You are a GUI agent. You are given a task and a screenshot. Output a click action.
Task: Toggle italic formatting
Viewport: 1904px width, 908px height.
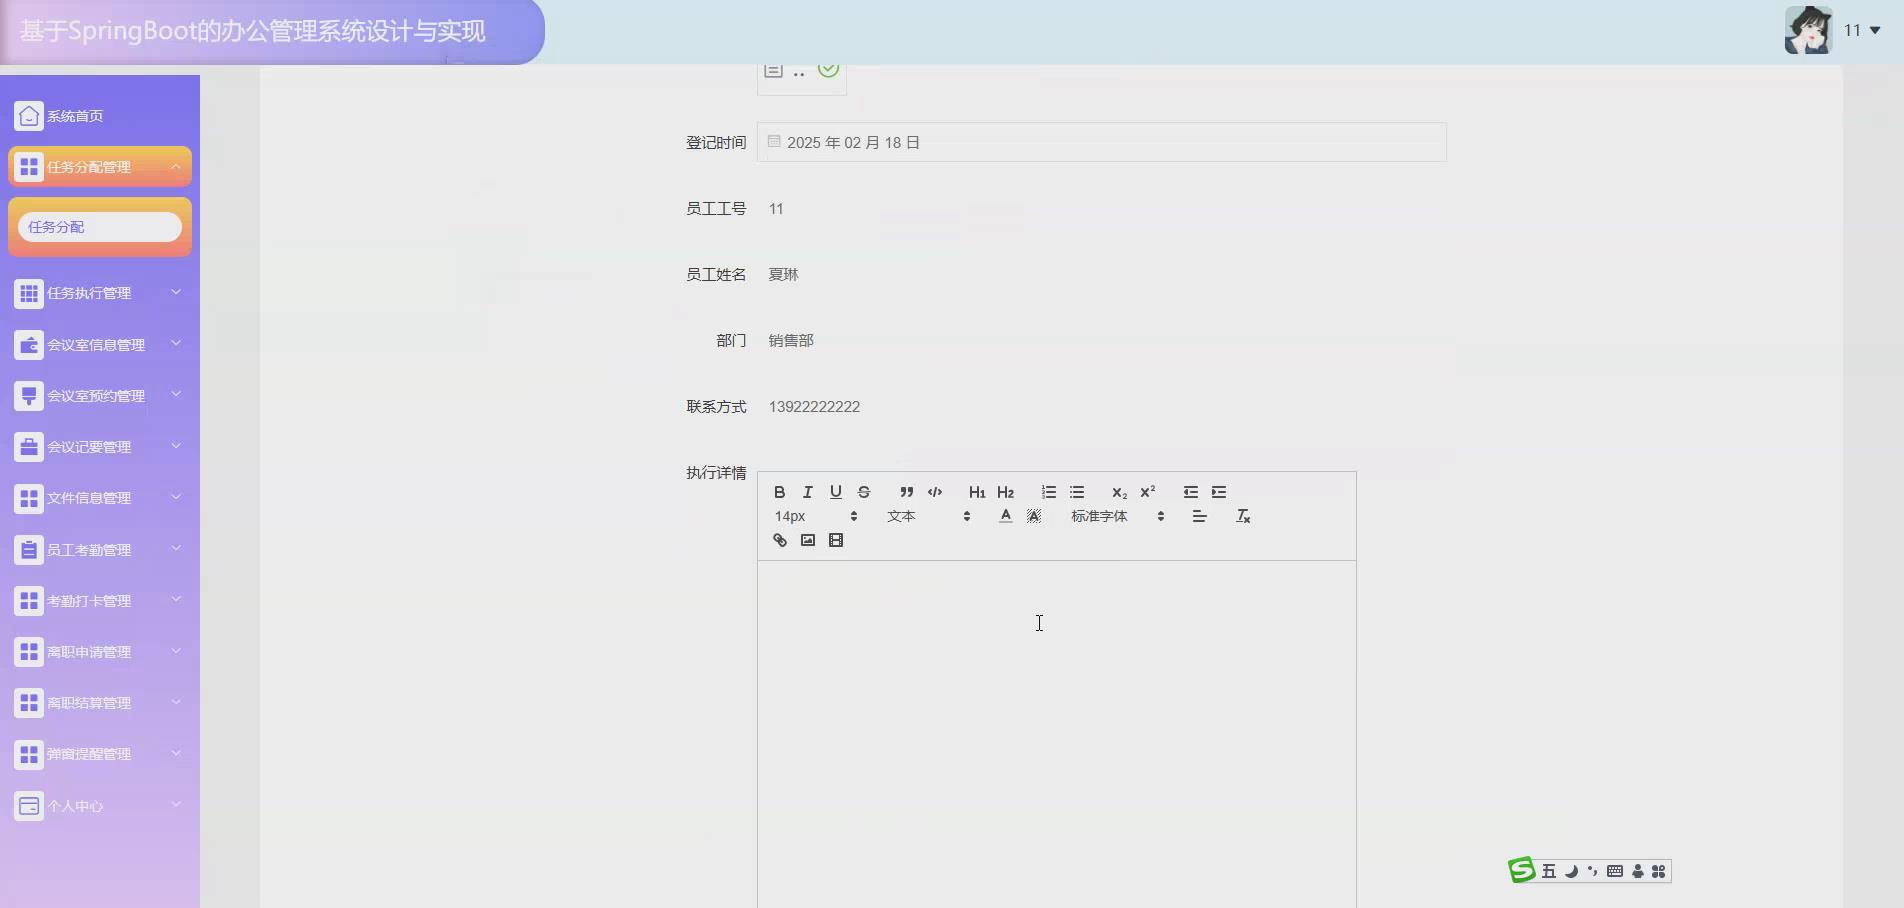coord(807,492)
